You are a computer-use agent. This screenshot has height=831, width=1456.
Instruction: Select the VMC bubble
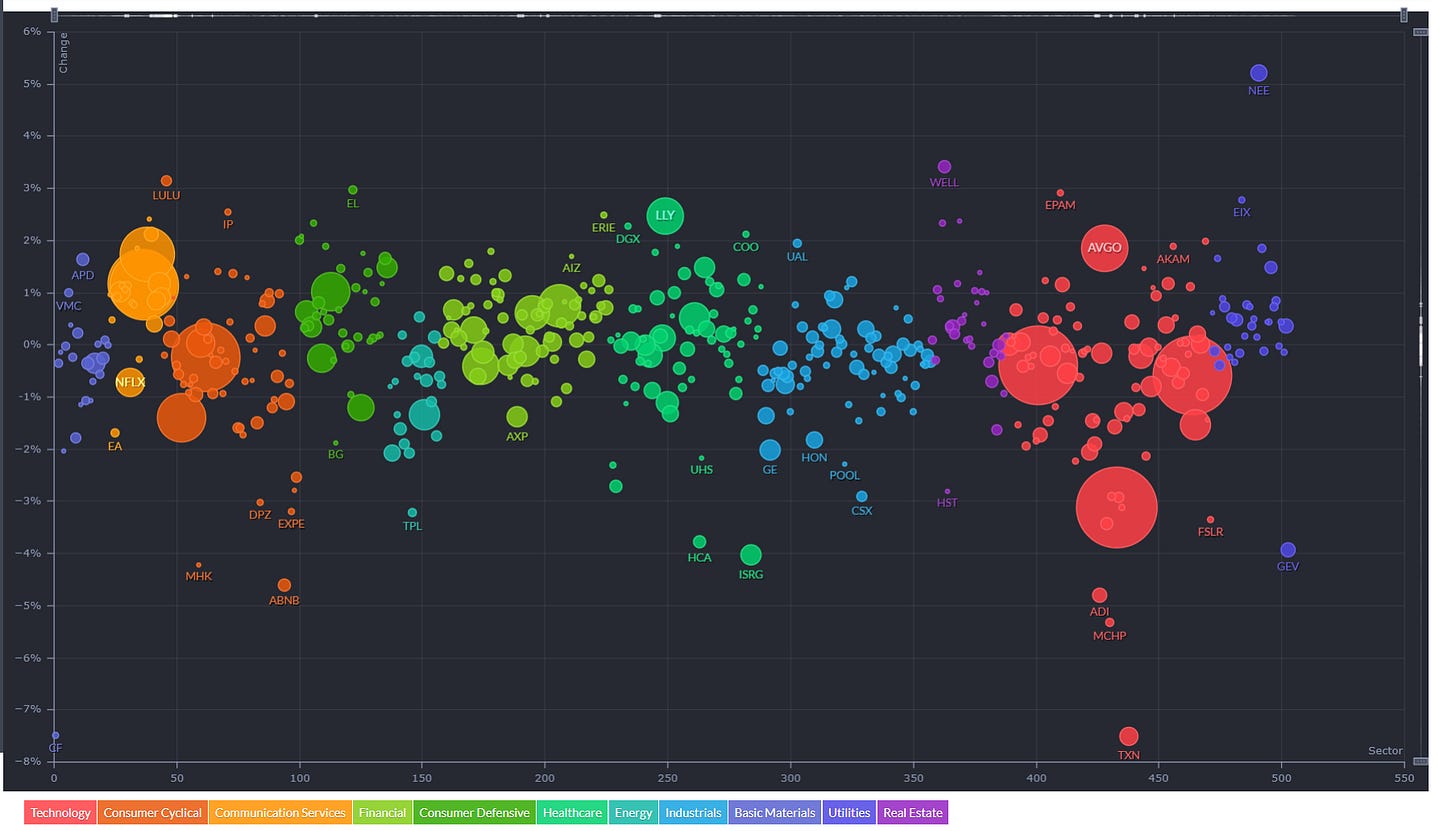coord(69,293)
